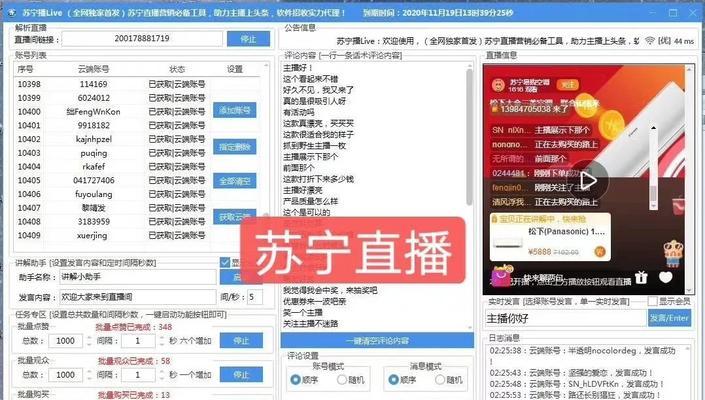Follow the streamer with 关注 button
The image size is (705, 400).
pyautogui.click(x=567, y=84)
